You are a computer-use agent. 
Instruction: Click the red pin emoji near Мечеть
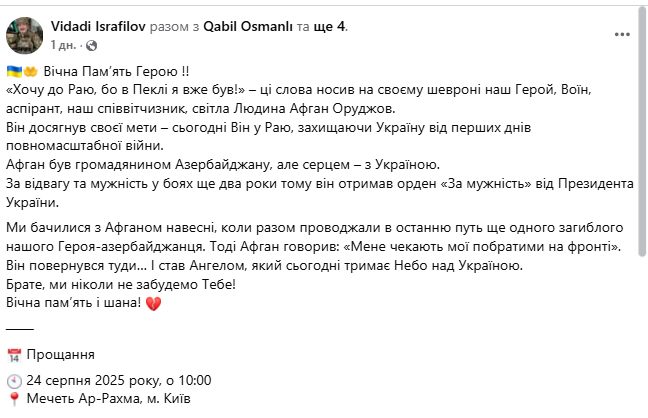tap(14, 398)
